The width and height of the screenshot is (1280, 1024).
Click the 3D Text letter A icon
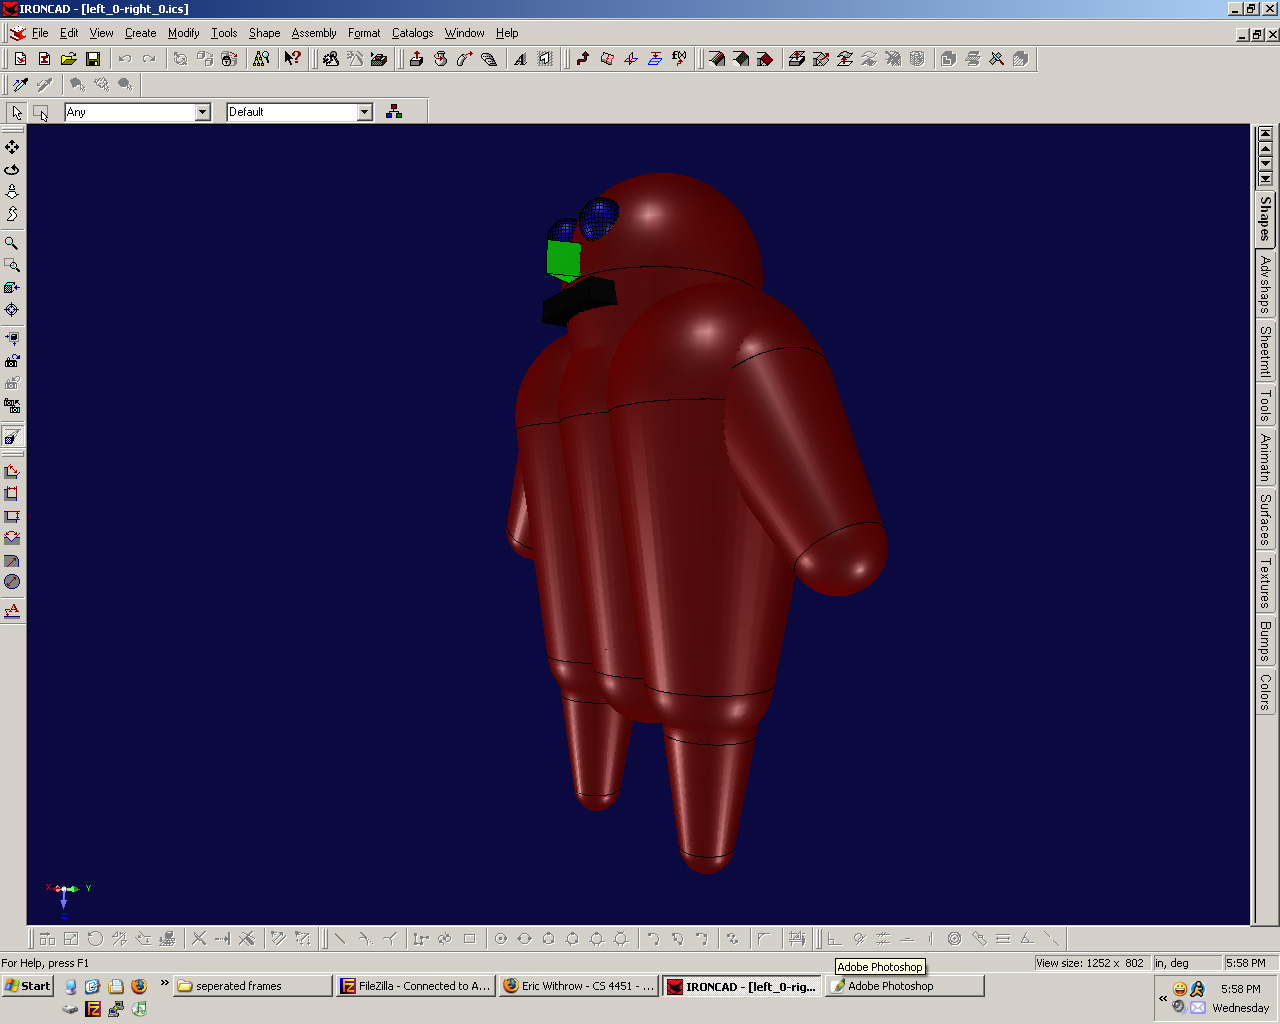tap(520, 59)
